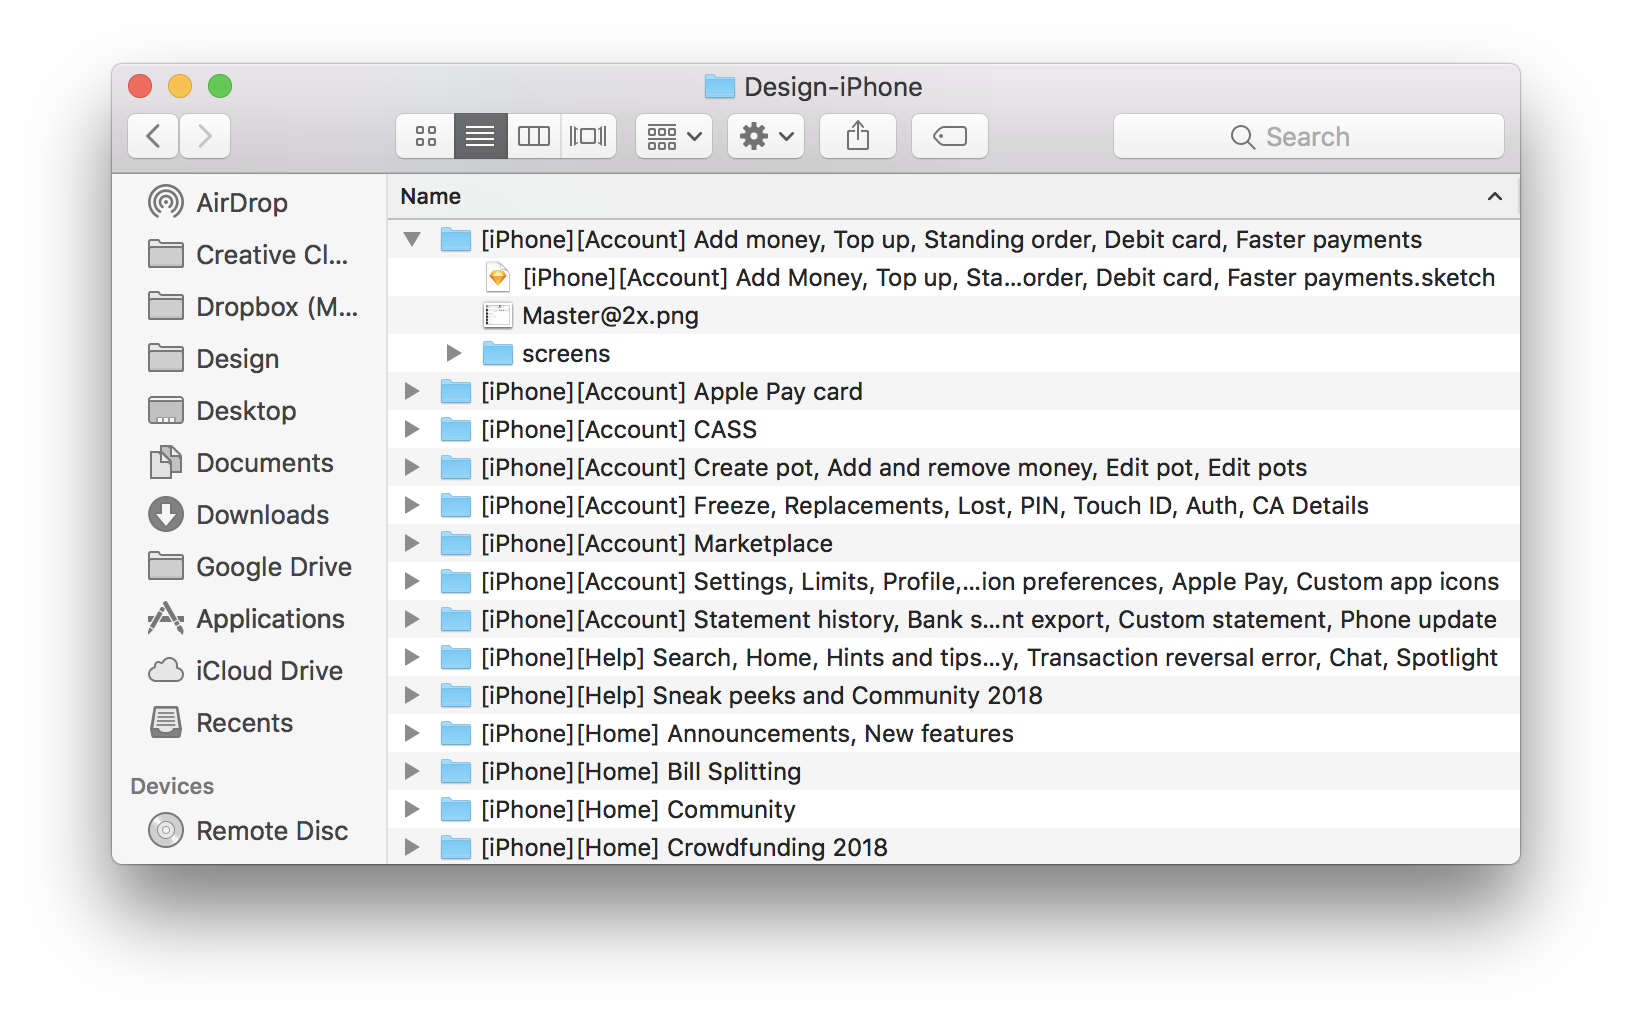Click into the Search field
Screen dimensions: 1632x1024
(1308, 136)
